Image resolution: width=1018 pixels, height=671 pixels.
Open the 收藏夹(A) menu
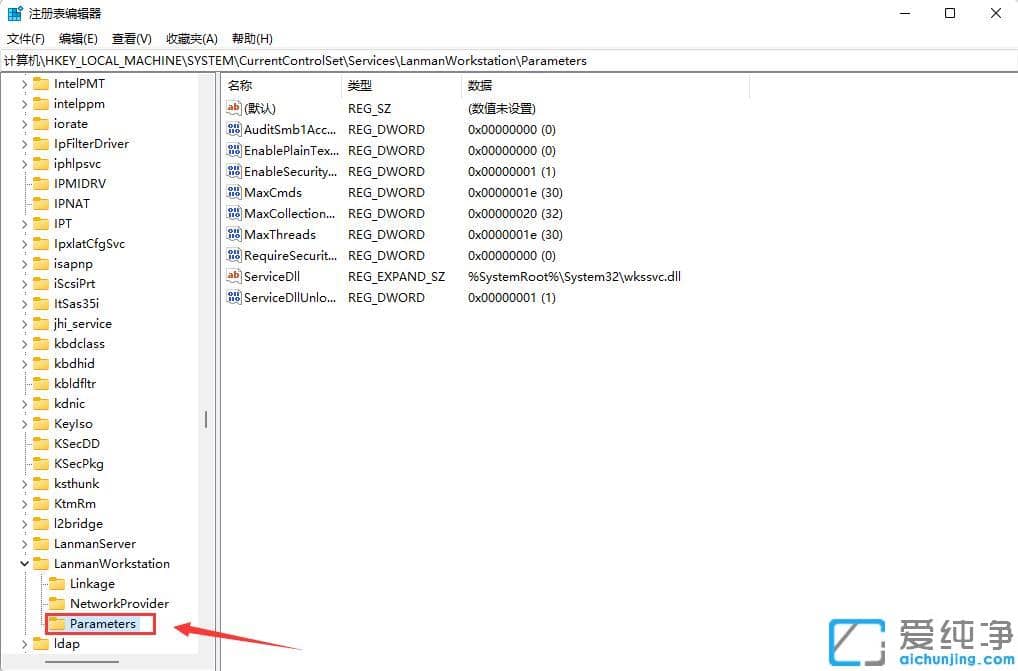(190, 38)
